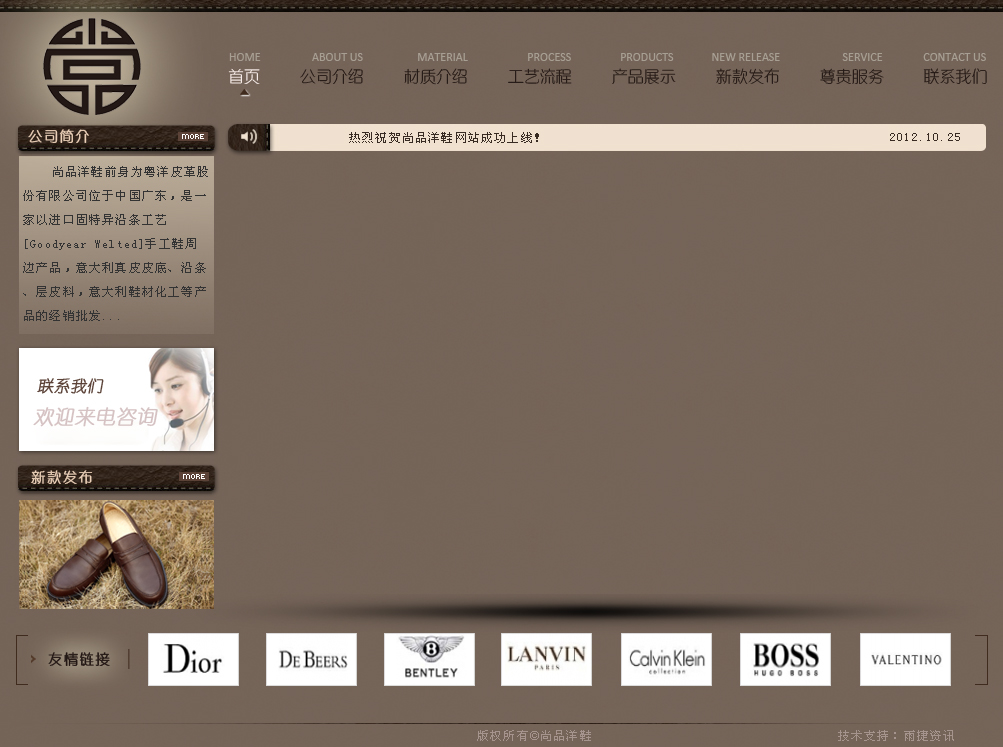Viewport: 1003px width, 747px height.
Task: Open the ABOUT US 公司介绍 page
Action: point(332,69)
